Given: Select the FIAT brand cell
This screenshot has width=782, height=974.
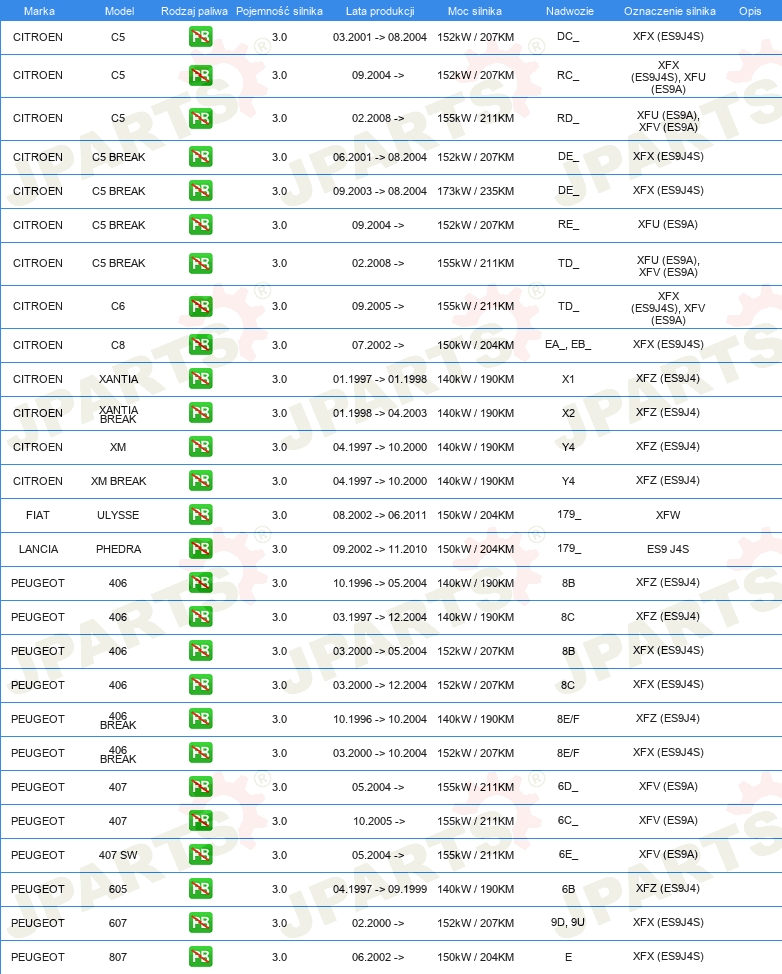Looking at the screenshot, I should click(38, 515).
